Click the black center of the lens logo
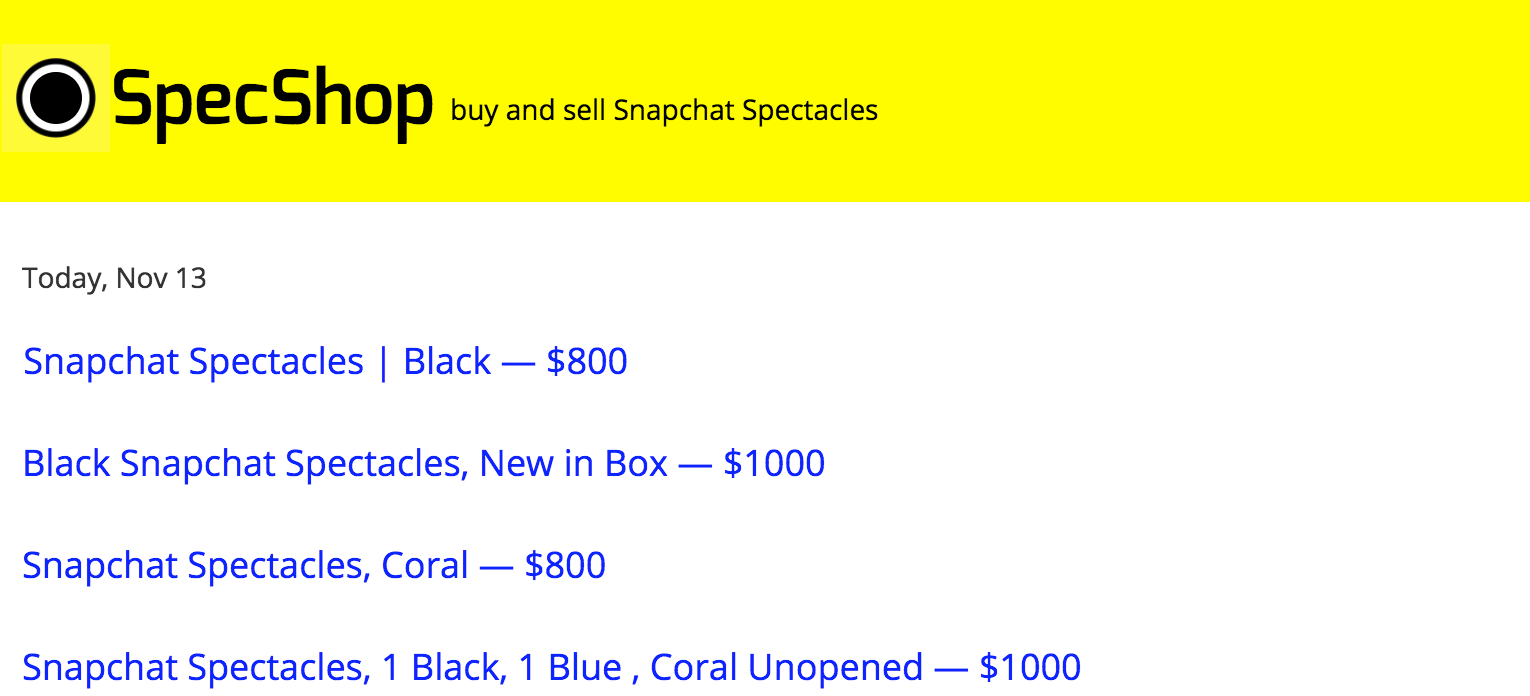The image size is (1530, 696). [56, 97]
